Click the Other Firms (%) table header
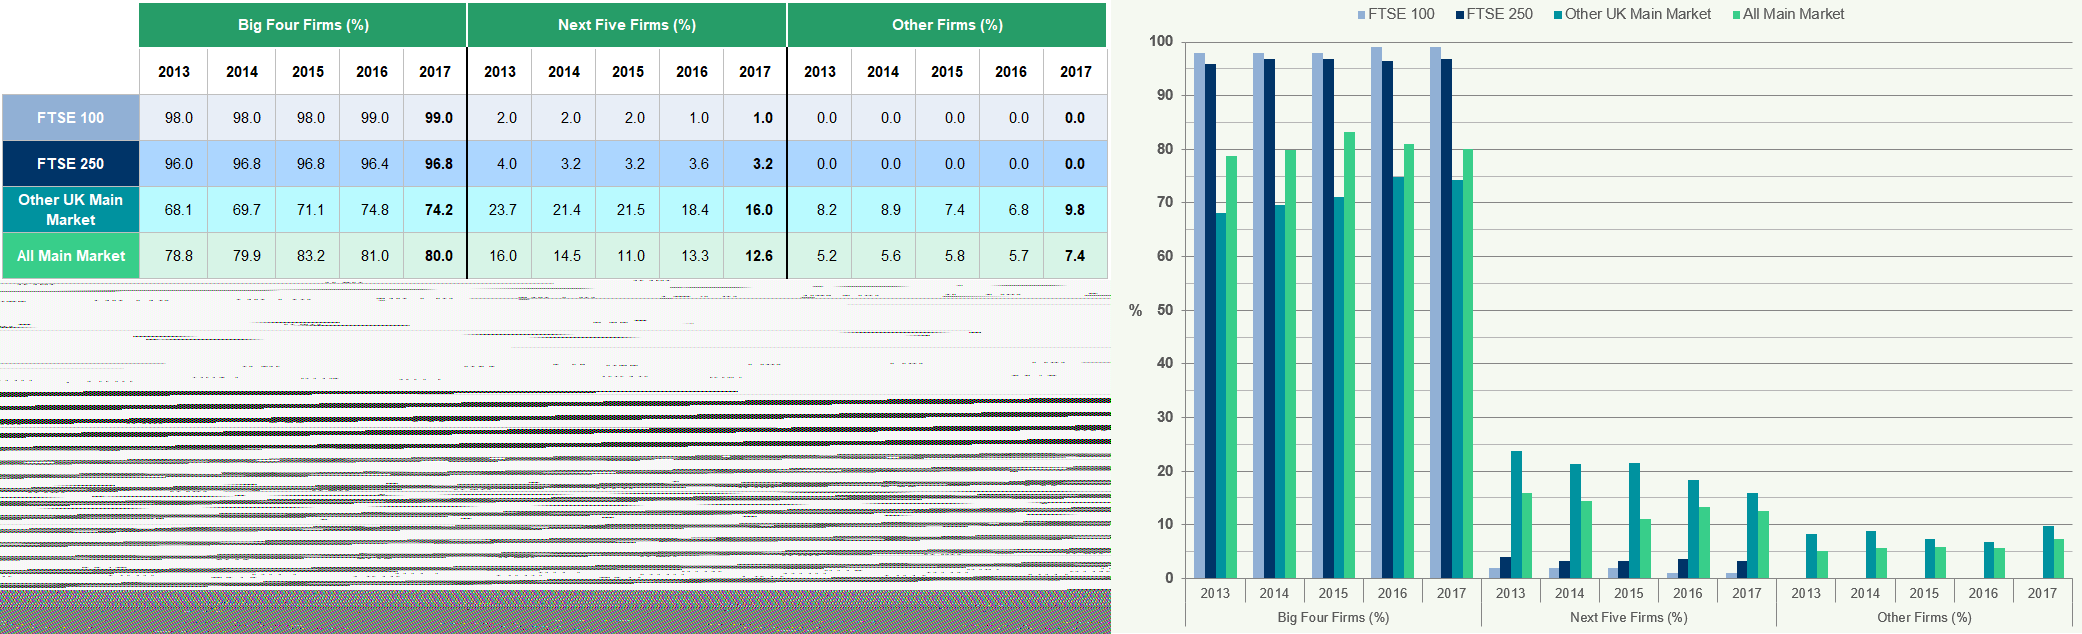 [x=947, y=25]
